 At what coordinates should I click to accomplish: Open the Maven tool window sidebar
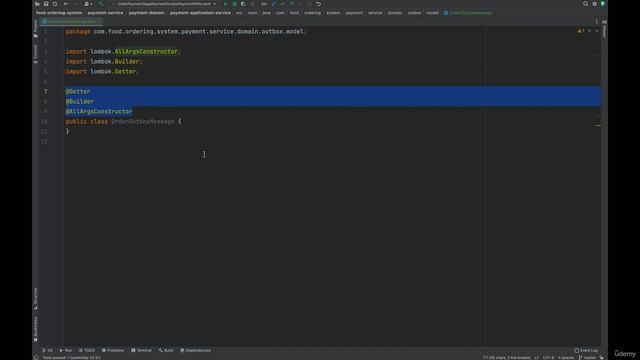point(604,29)
